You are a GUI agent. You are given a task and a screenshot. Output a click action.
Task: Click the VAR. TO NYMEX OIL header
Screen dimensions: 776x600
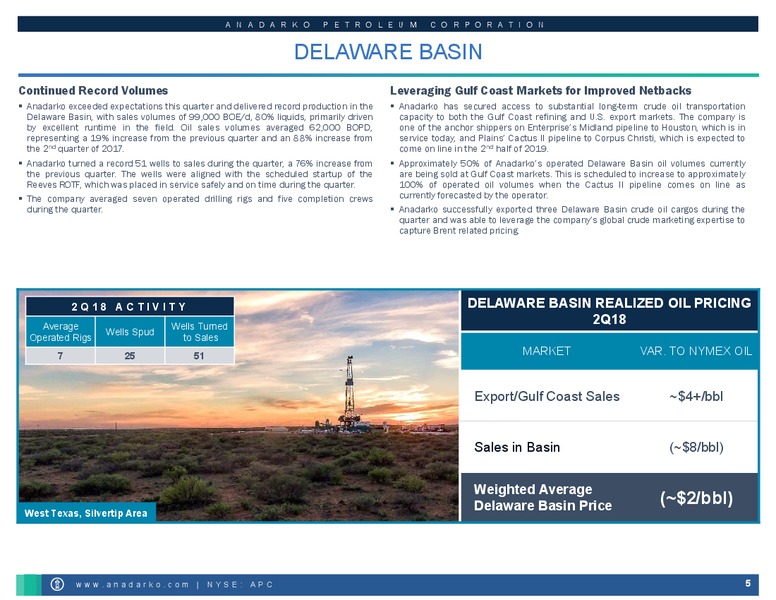[696, 351]
